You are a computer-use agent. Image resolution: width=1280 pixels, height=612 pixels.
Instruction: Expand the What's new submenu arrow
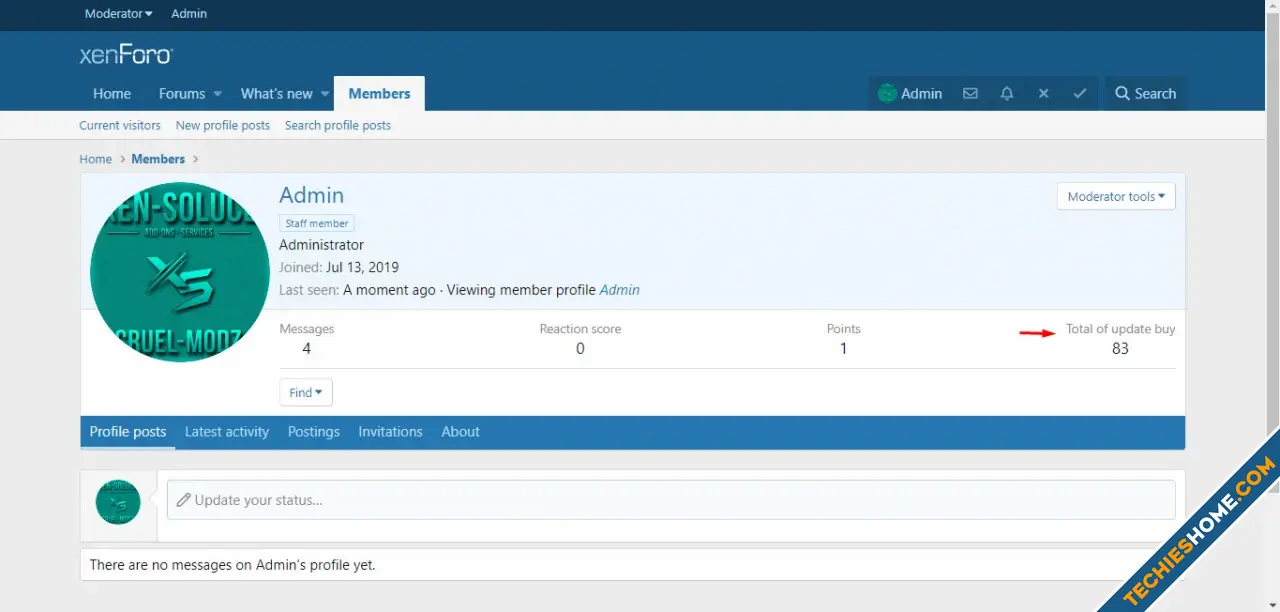(x=324, y=94)
